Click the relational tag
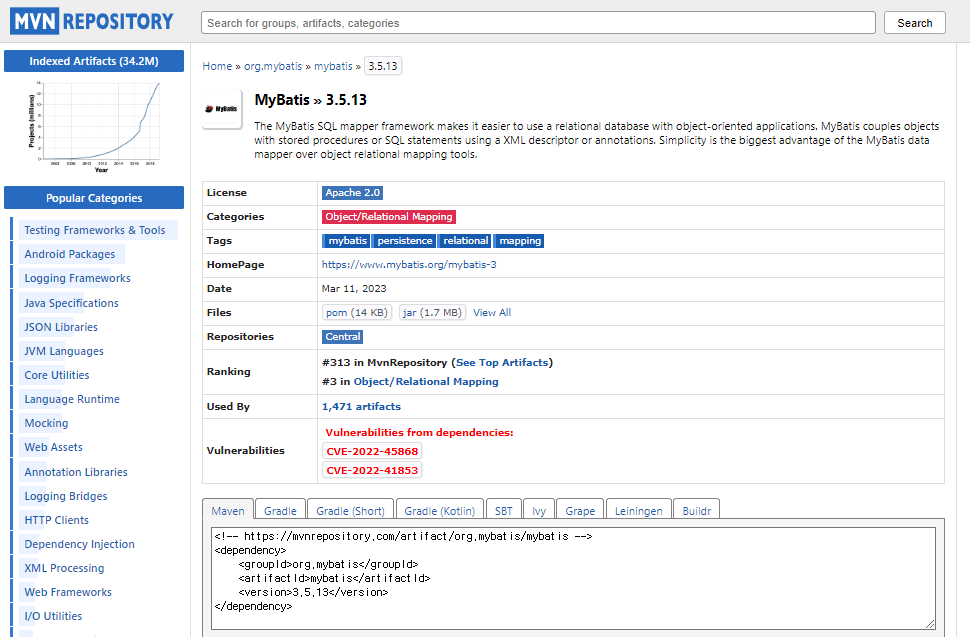The height and width of the screenshot is (637, 970). tap(465, 241)
